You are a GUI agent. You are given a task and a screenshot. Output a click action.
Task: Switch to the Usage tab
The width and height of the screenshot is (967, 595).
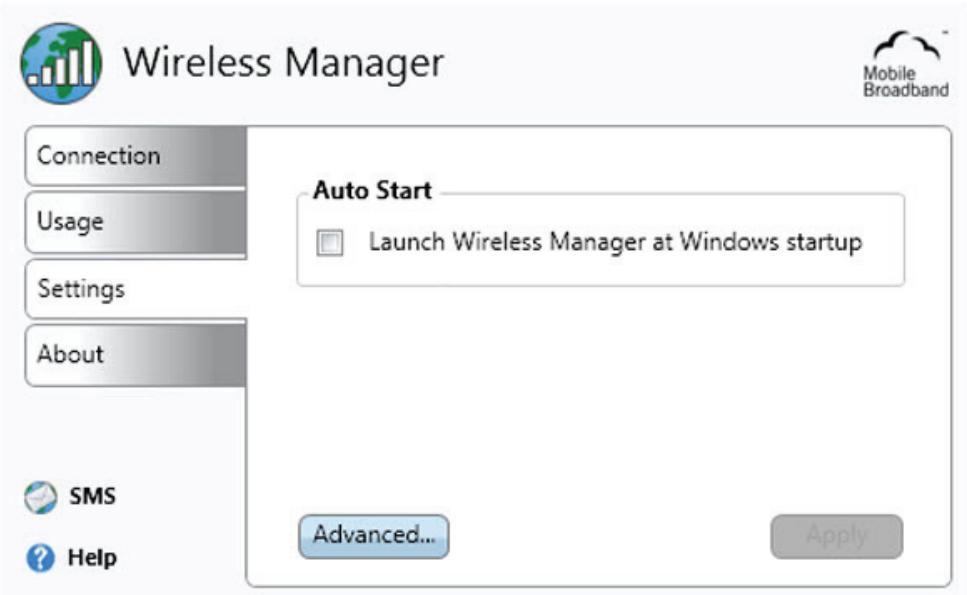pyautogui.click(x=136, y=222)
